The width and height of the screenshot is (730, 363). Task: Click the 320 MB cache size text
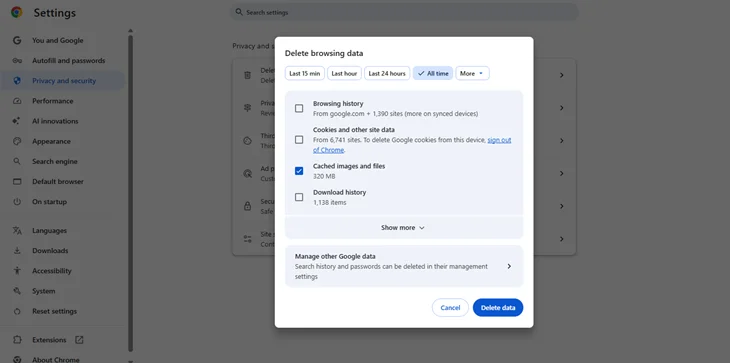coord(324,176)
